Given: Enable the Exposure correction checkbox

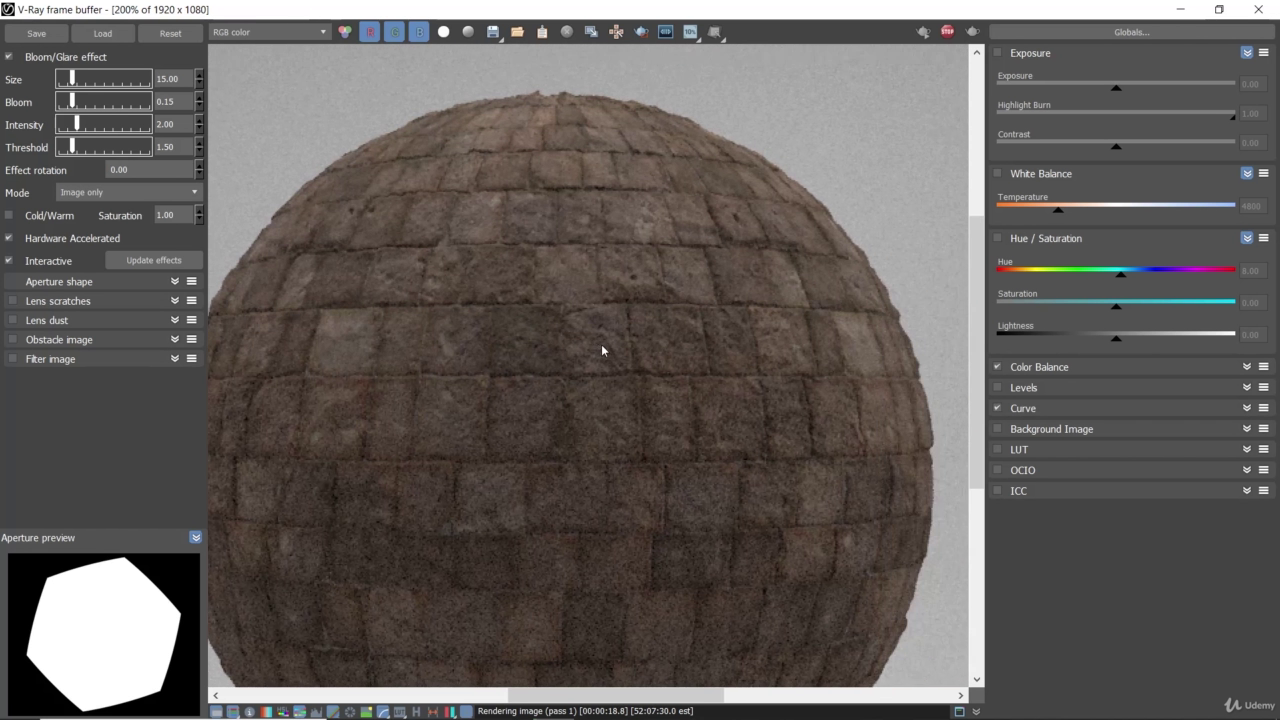Looking at the screenshot, I should coord(997,53).
